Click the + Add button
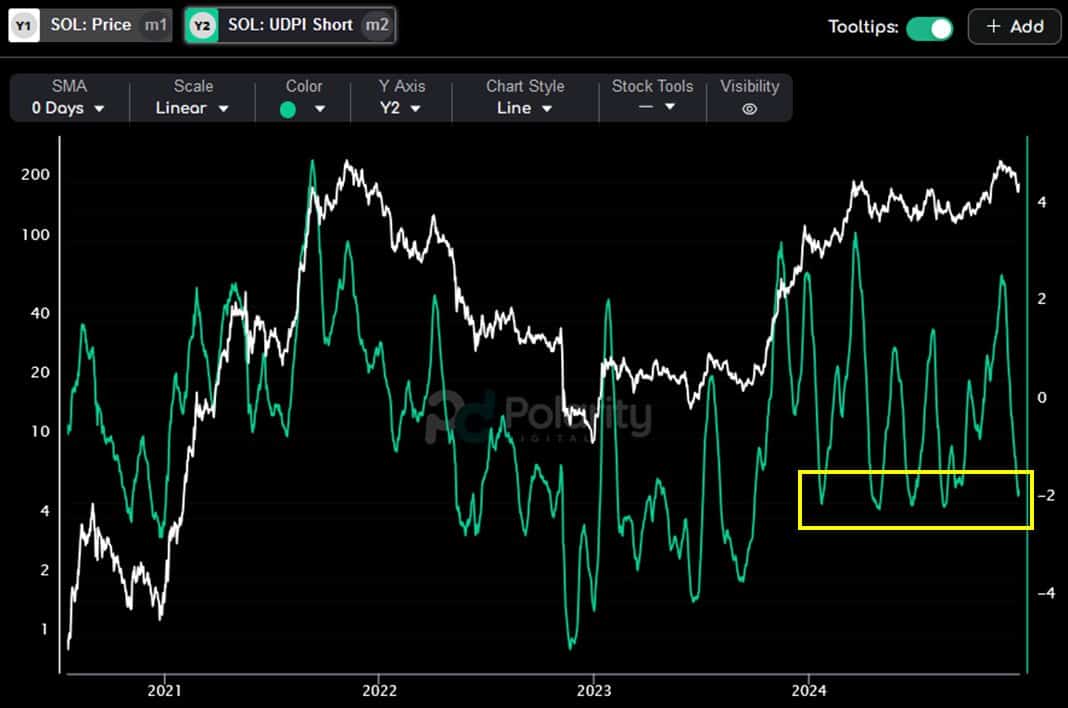The width and height of the screenshot is (1068, 708). (x=1014, y=27)
